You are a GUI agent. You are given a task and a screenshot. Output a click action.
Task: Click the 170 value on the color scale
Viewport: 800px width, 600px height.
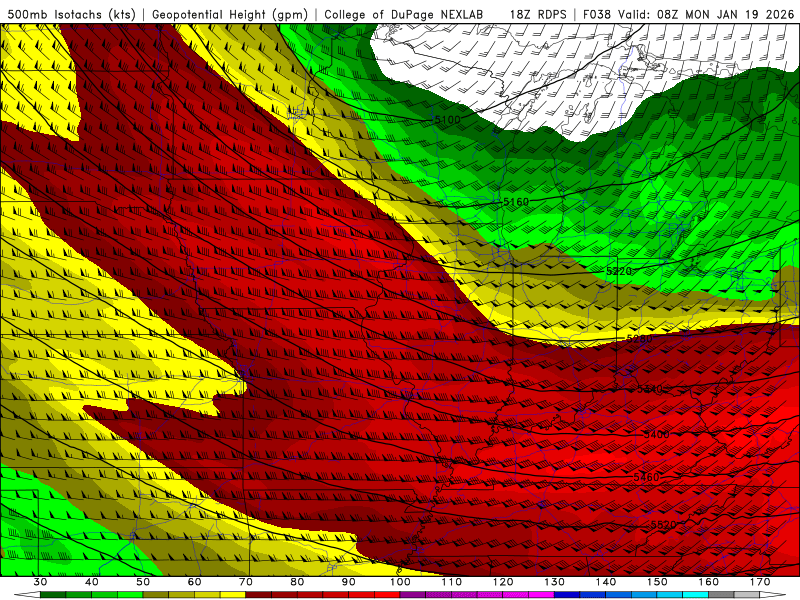761,582
